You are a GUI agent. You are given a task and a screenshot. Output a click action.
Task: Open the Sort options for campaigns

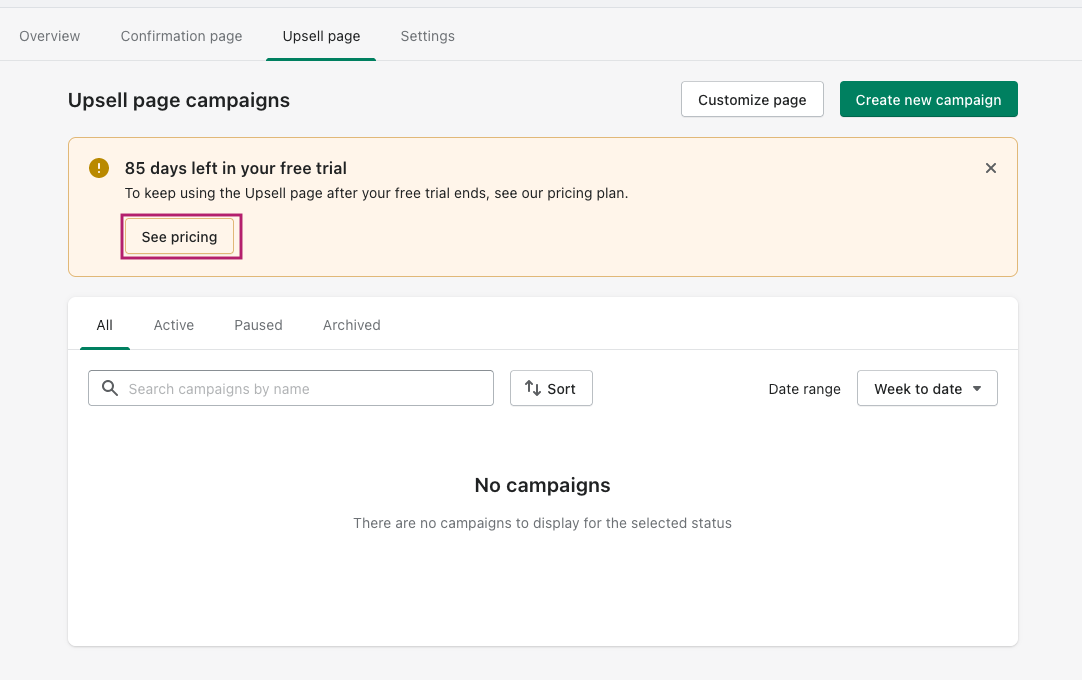click(551, 388)
